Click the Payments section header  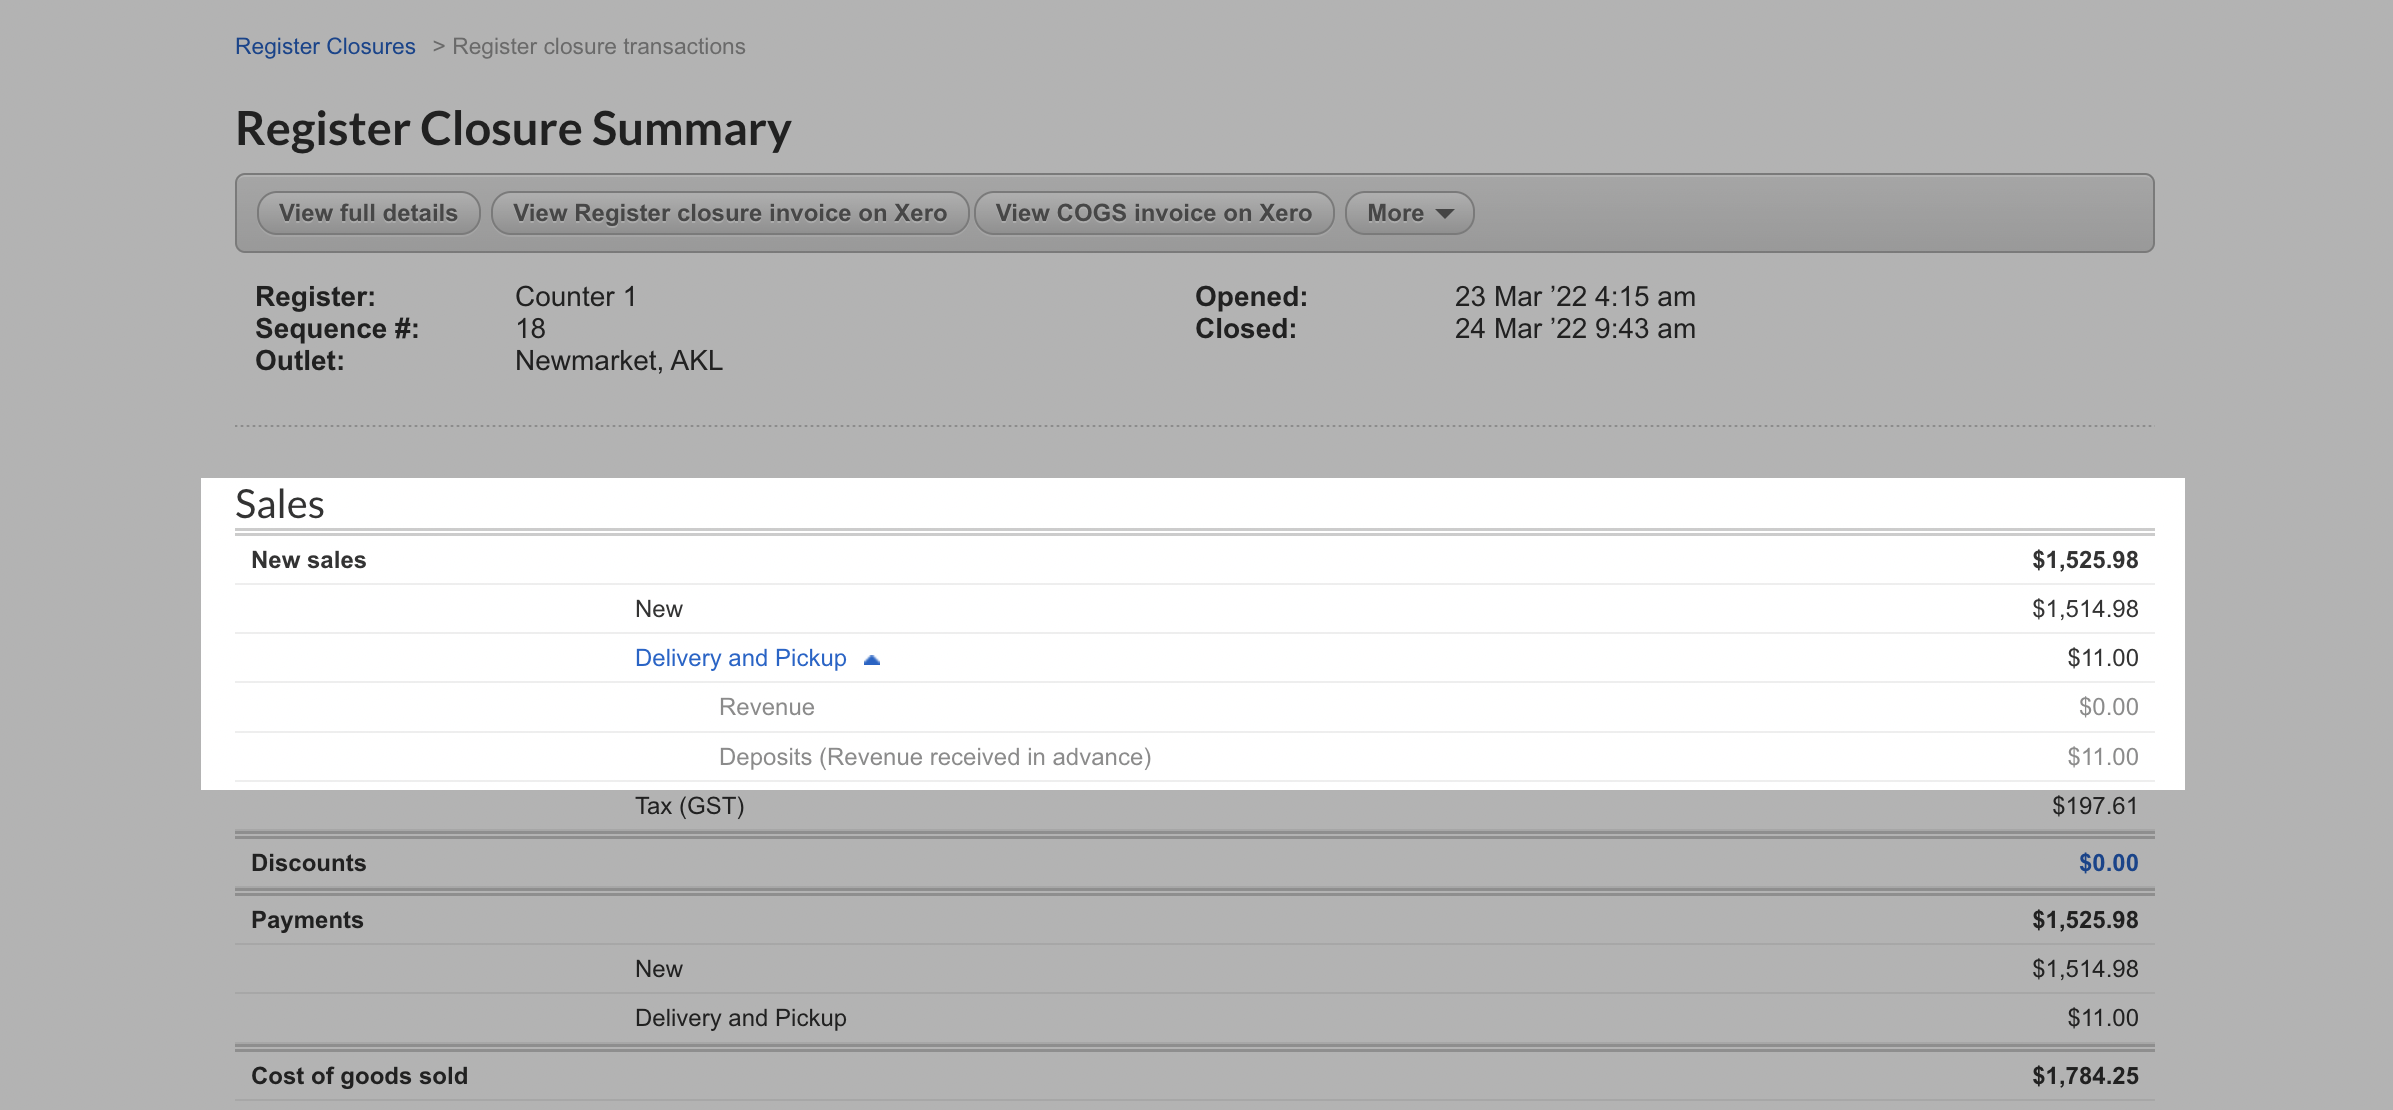pyautogui.click(x=307, y=920)
